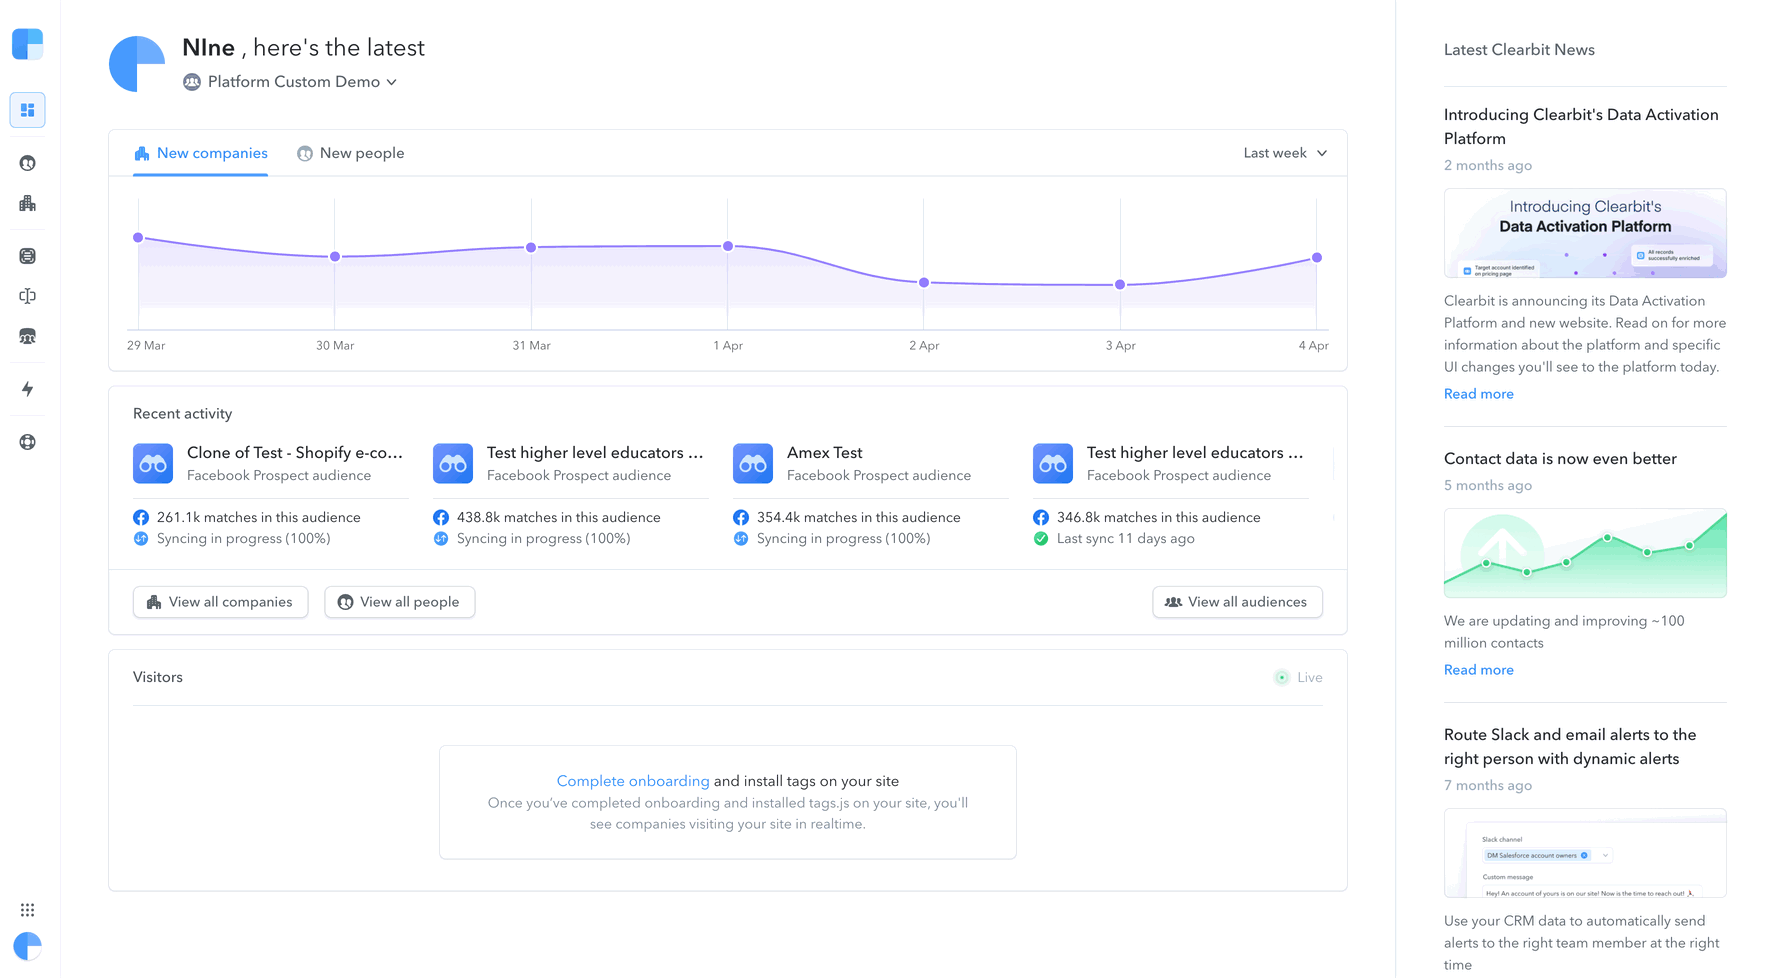The height and width of the screenshot is (978, 1768).
Task: Open the database stack icon in sidebar
Action: click(27, 256)
